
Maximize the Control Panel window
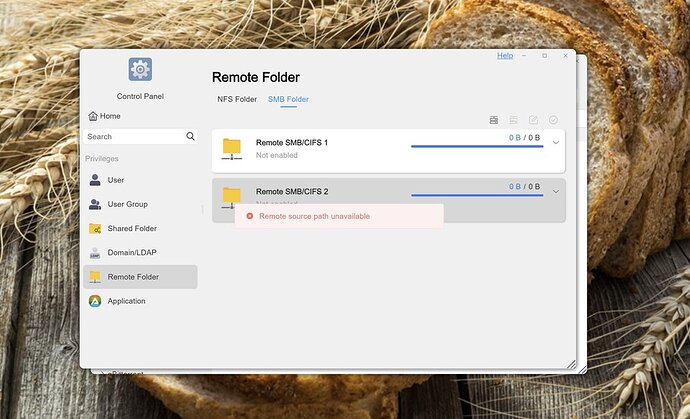(x=544, y=56)
